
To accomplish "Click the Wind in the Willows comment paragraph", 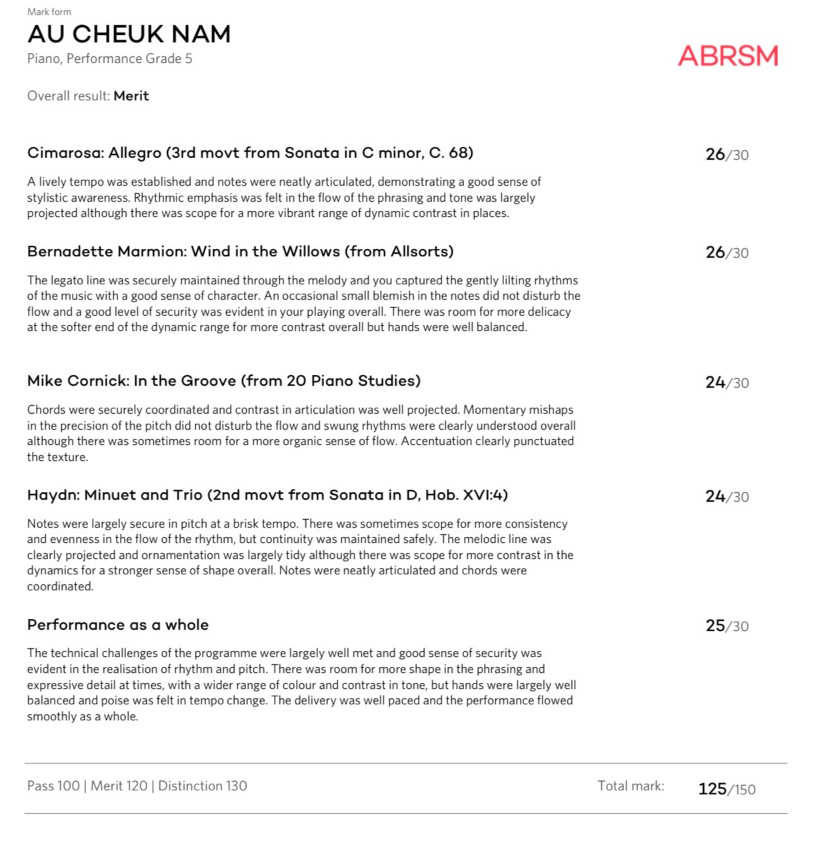I will (303, 303).
